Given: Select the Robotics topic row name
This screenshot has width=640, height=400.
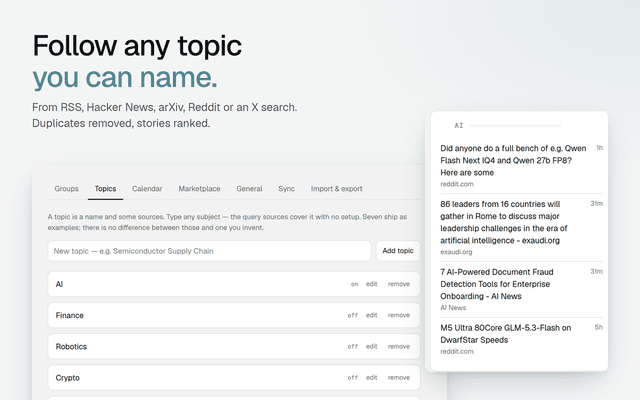Looking at the screenshot, I should click(71, 347).
